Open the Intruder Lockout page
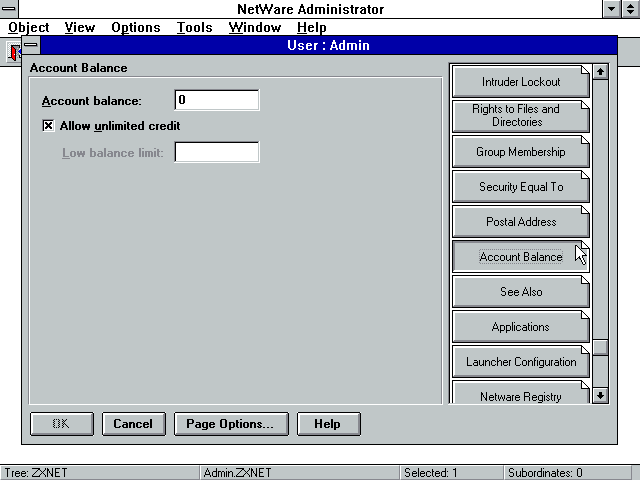Viewport: 640px width, 480px height. [521, 82]
